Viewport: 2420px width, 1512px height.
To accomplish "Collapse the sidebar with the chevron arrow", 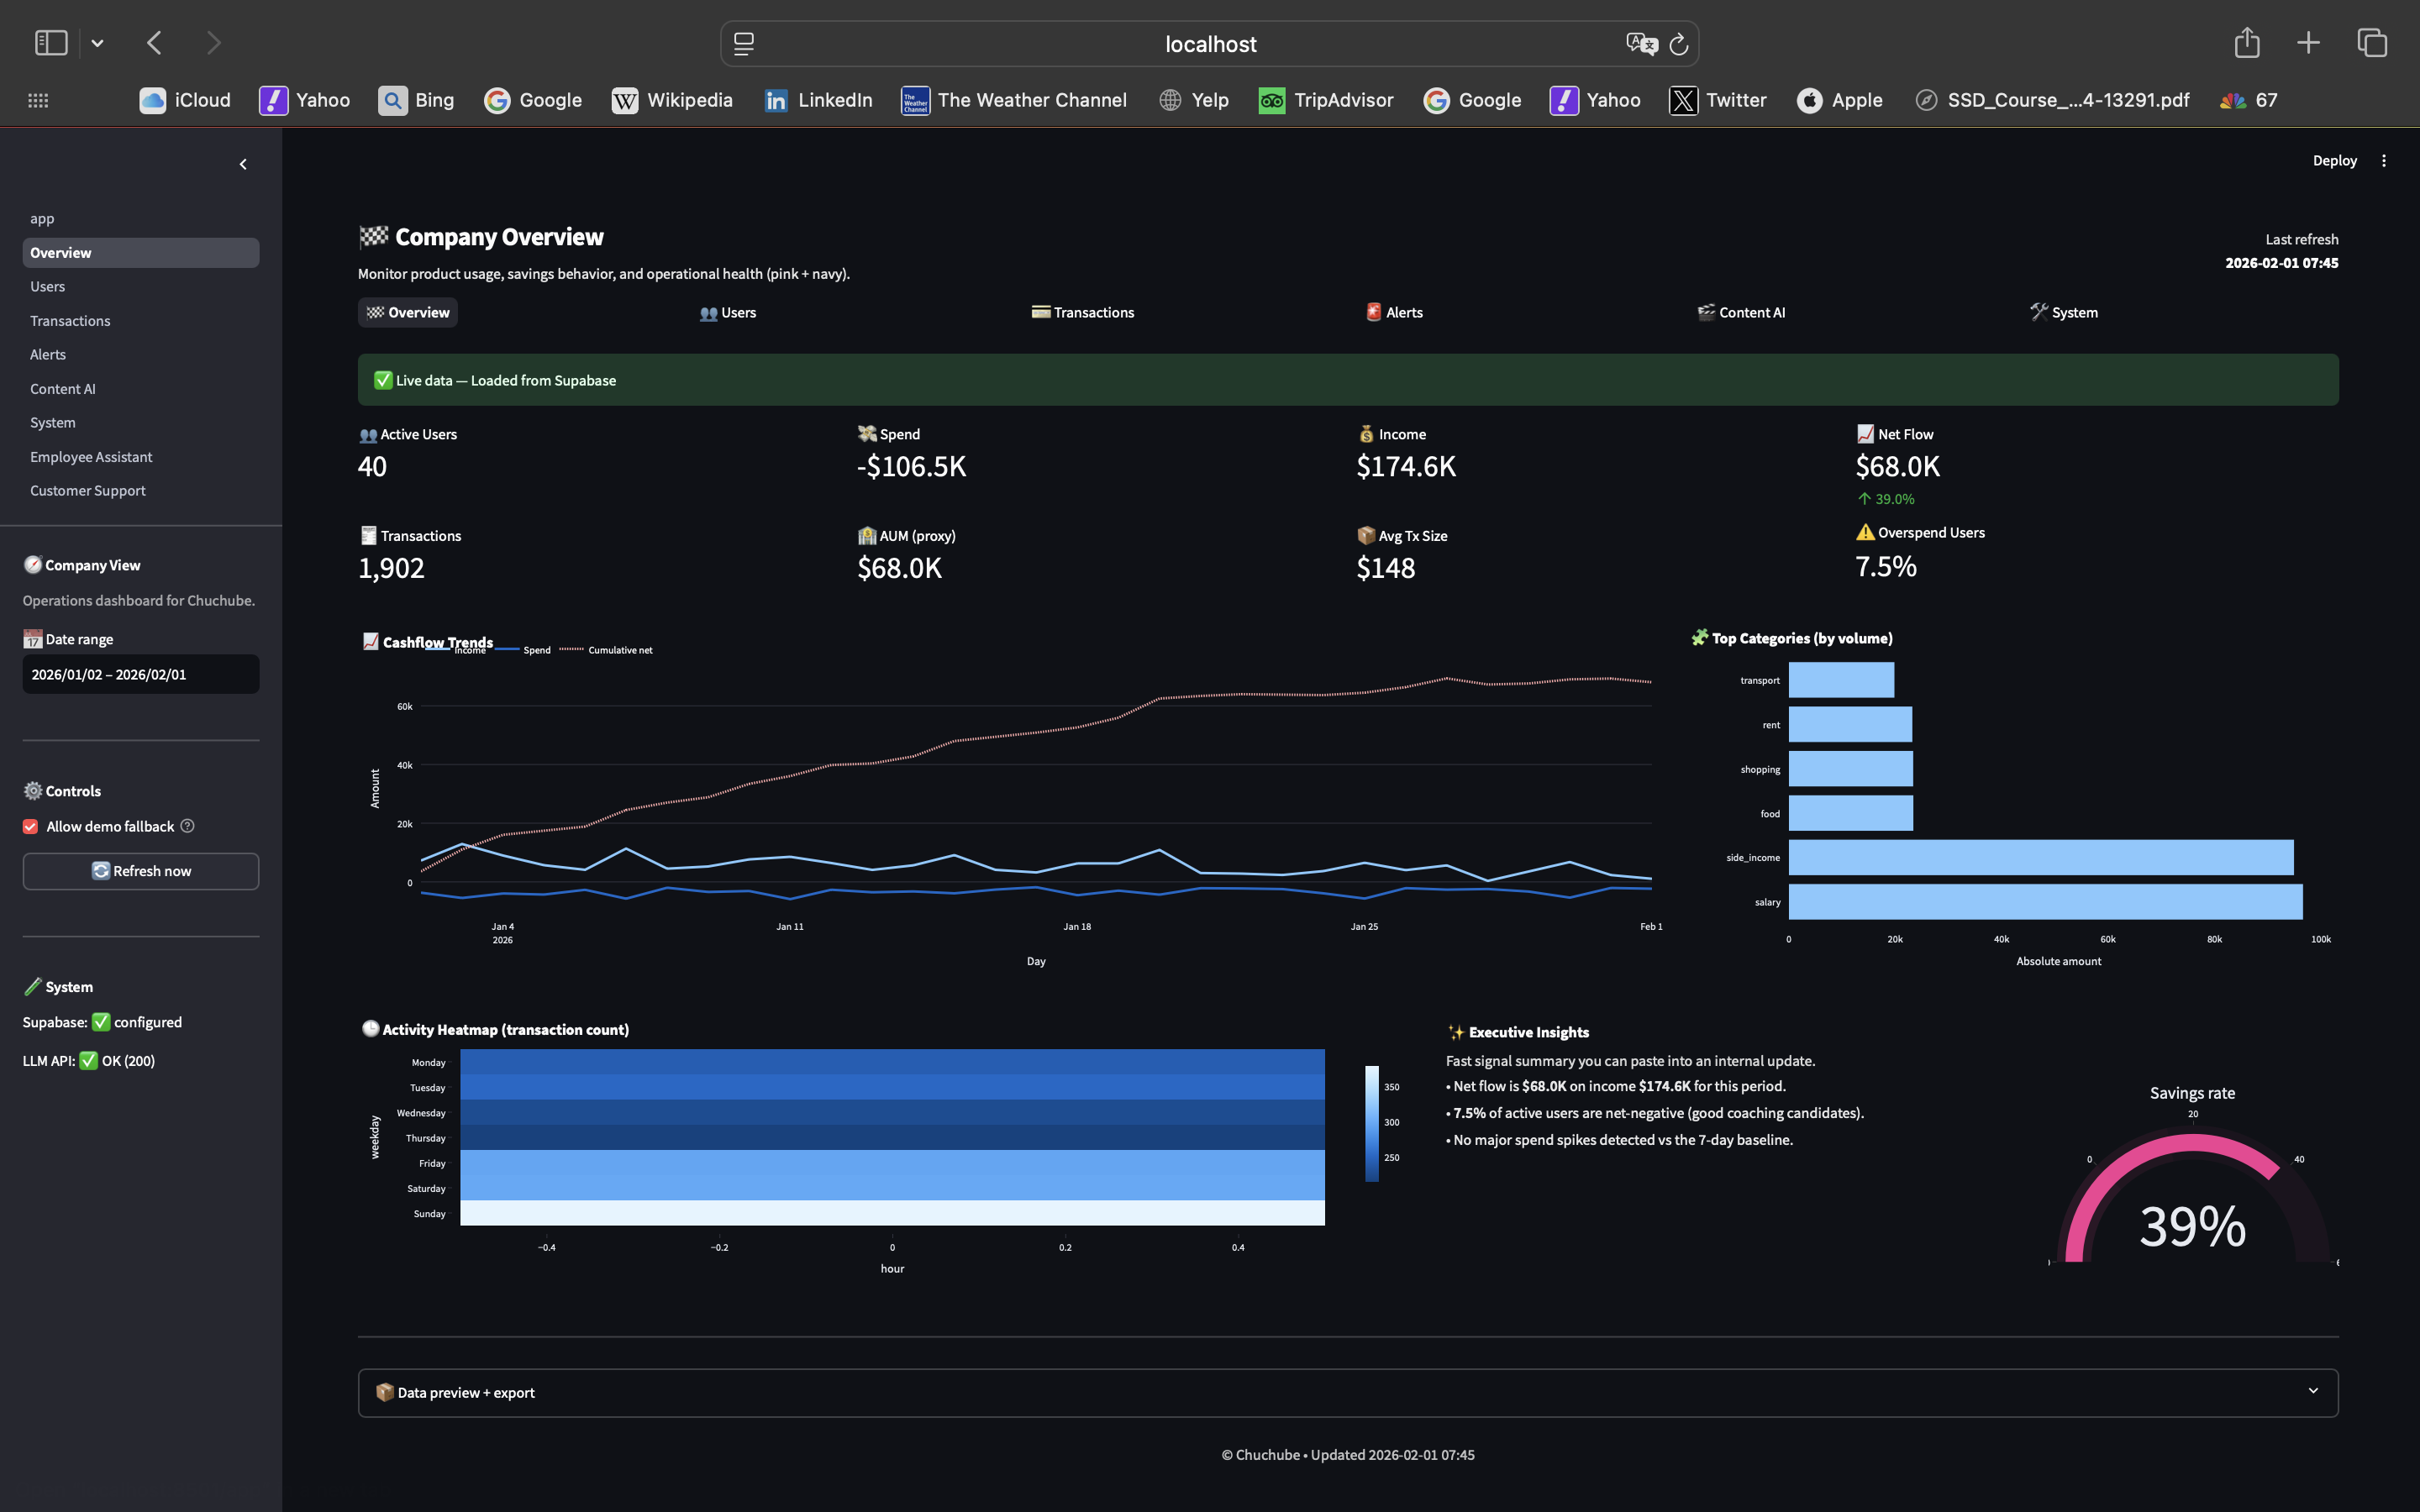I will [x=243, y=164].
